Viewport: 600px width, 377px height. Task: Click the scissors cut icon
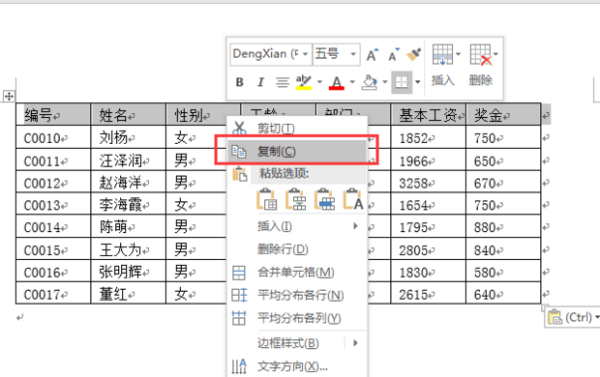click(239, 129)
